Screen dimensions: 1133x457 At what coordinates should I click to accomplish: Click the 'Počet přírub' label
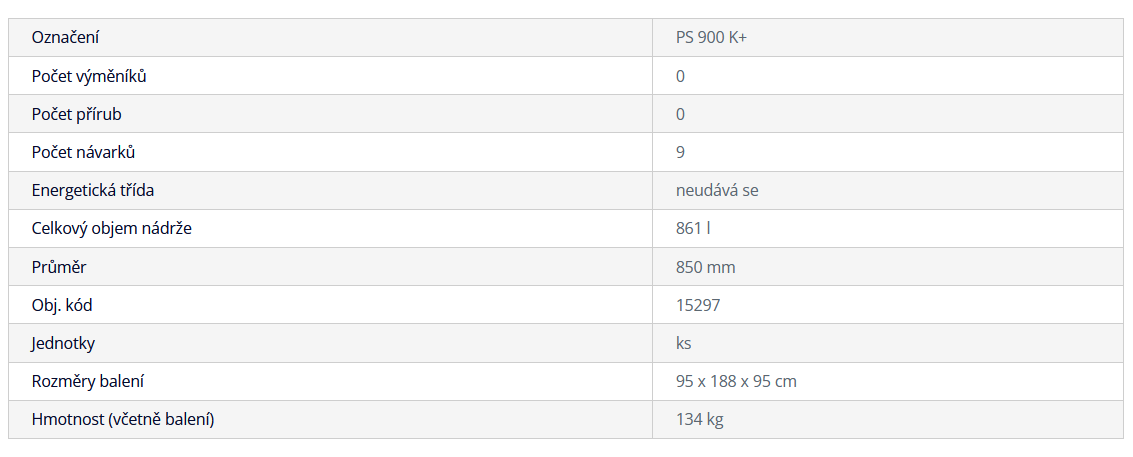coord(76,114)
